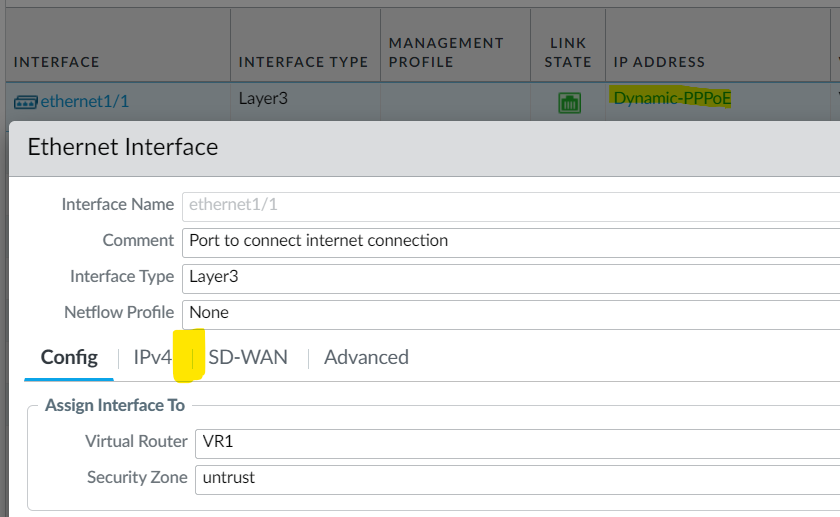The image size is (840, 517).
Task: Go to the Advanced tab
Action: (366, 357)
